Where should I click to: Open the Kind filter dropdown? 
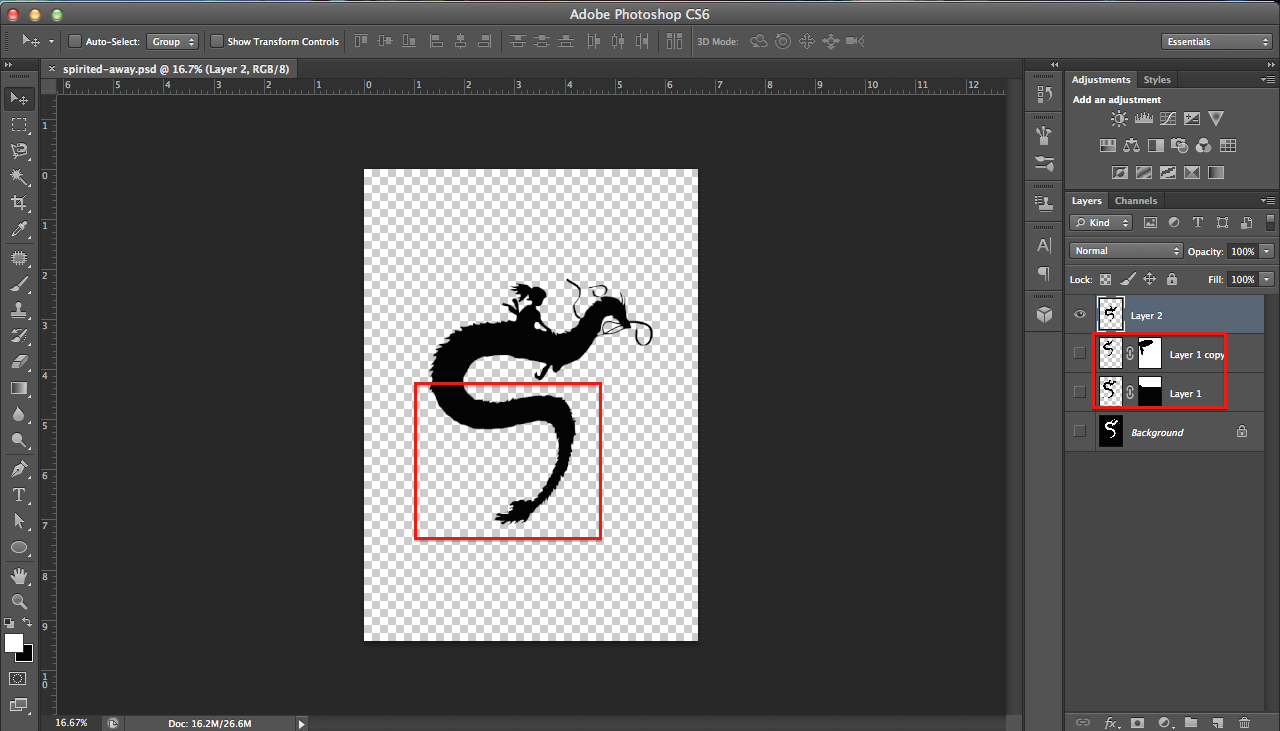[1101, 222]
